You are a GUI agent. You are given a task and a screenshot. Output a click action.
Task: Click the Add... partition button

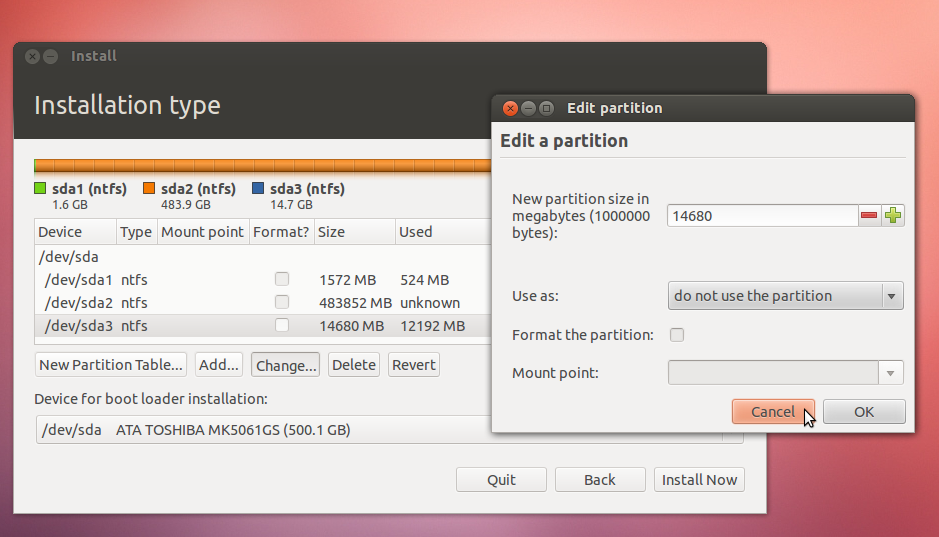pyautogui.click(x=219, y=365)
